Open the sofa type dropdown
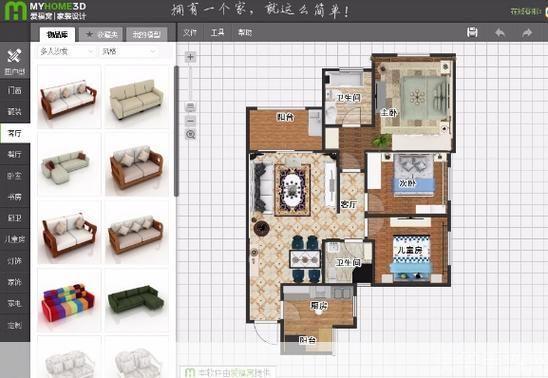 pyautogui.click(x=66, y=52)
